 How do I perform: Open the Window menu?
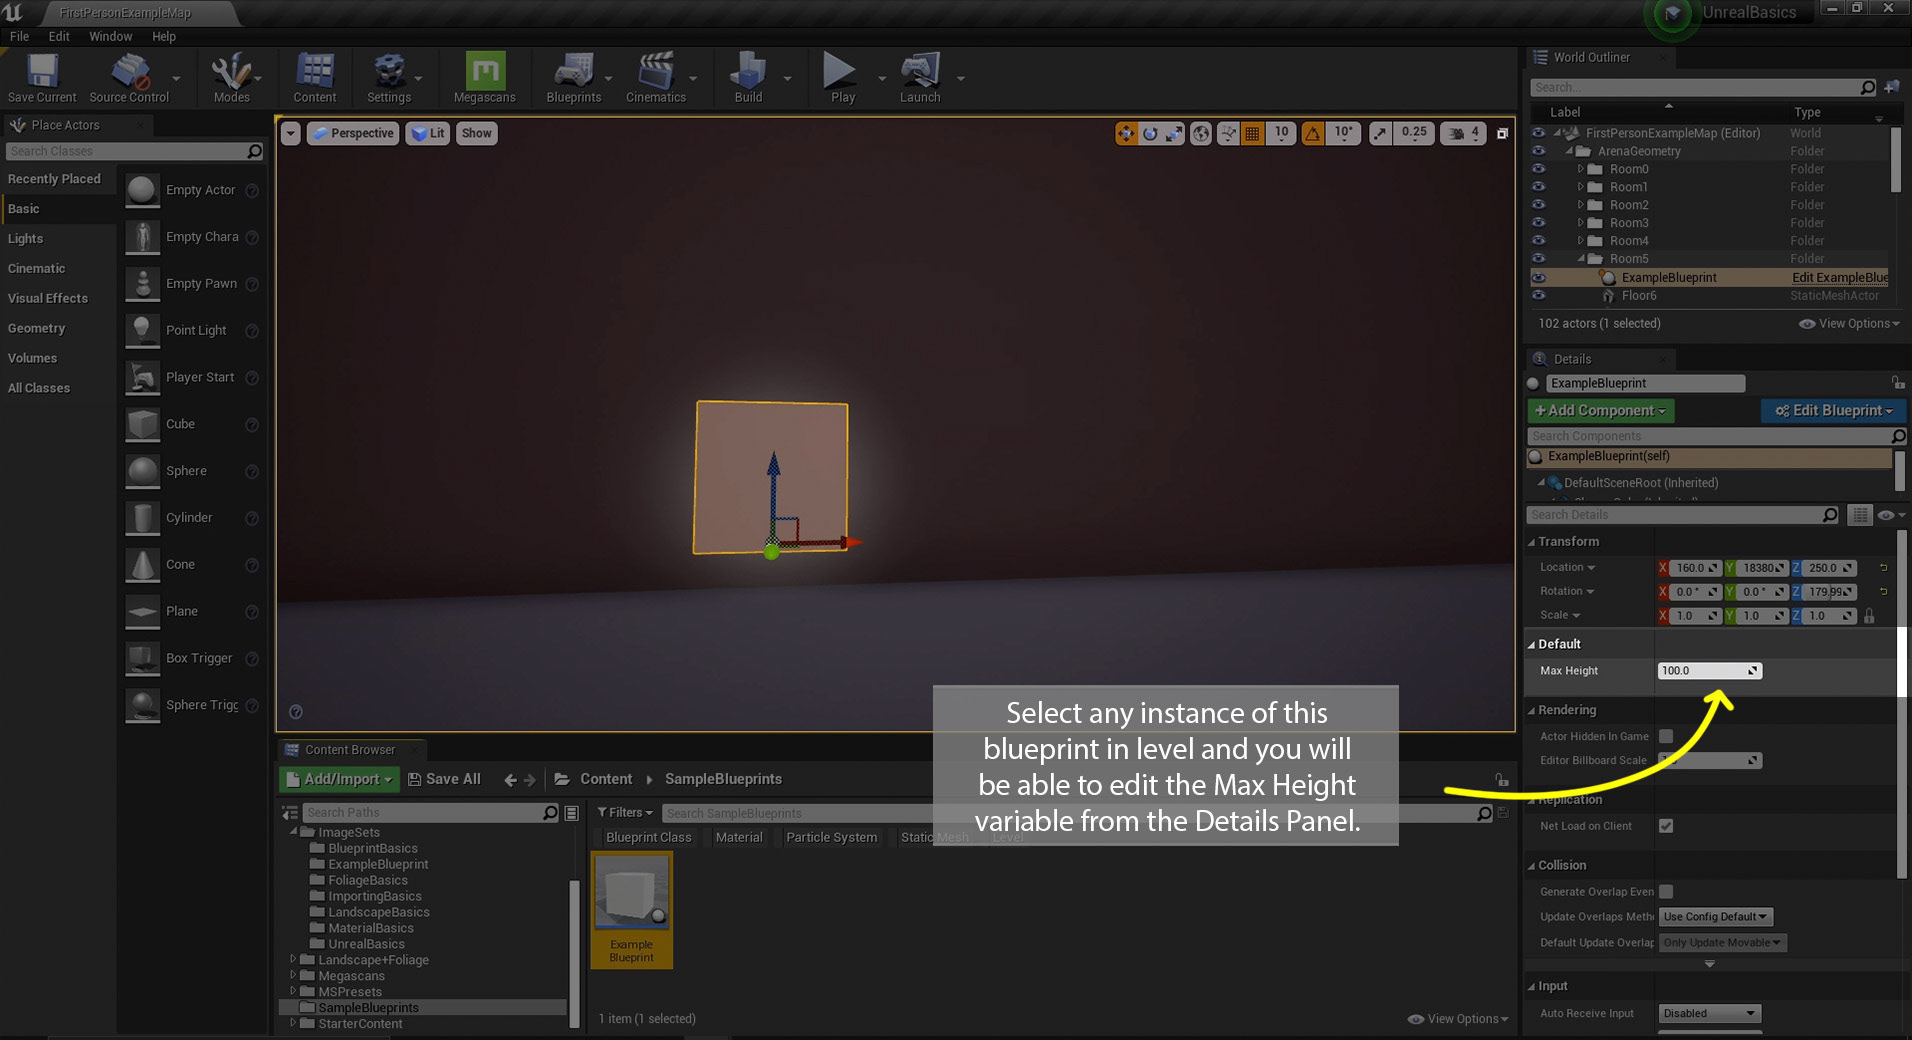coord(110,36)
